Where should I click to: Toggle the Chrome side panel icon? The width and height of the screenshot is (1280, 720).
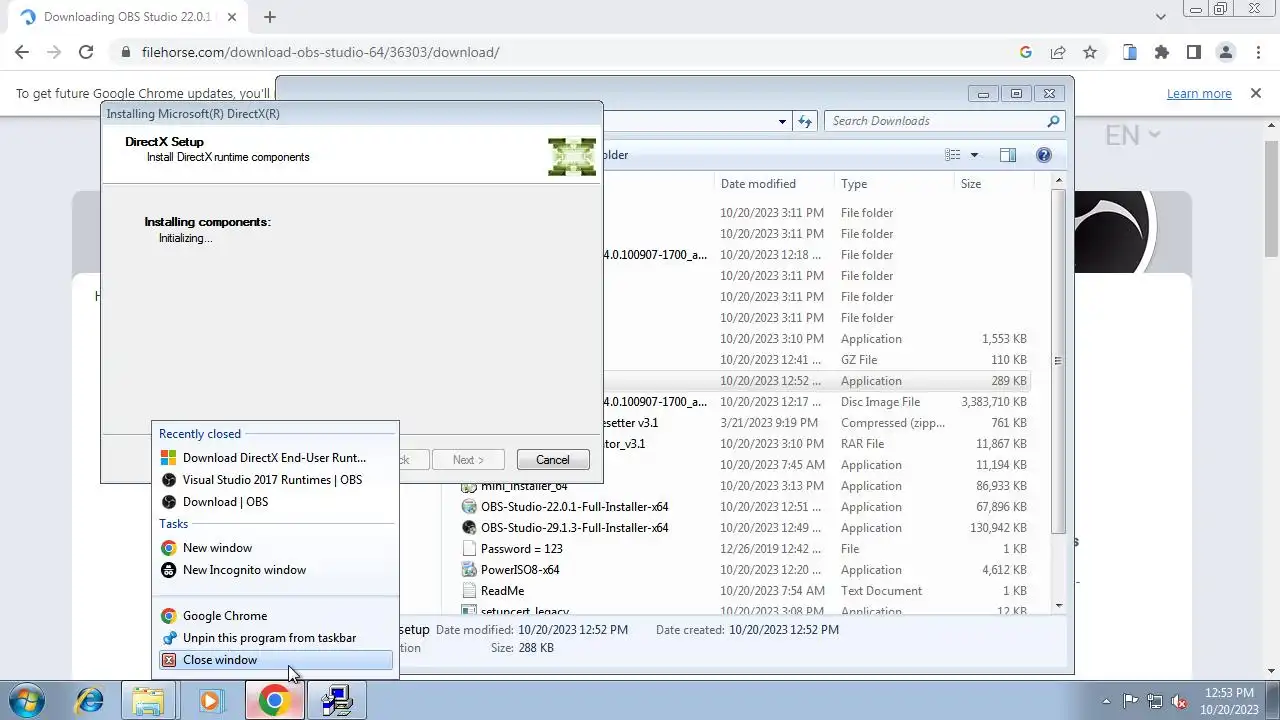(1193, 52)
